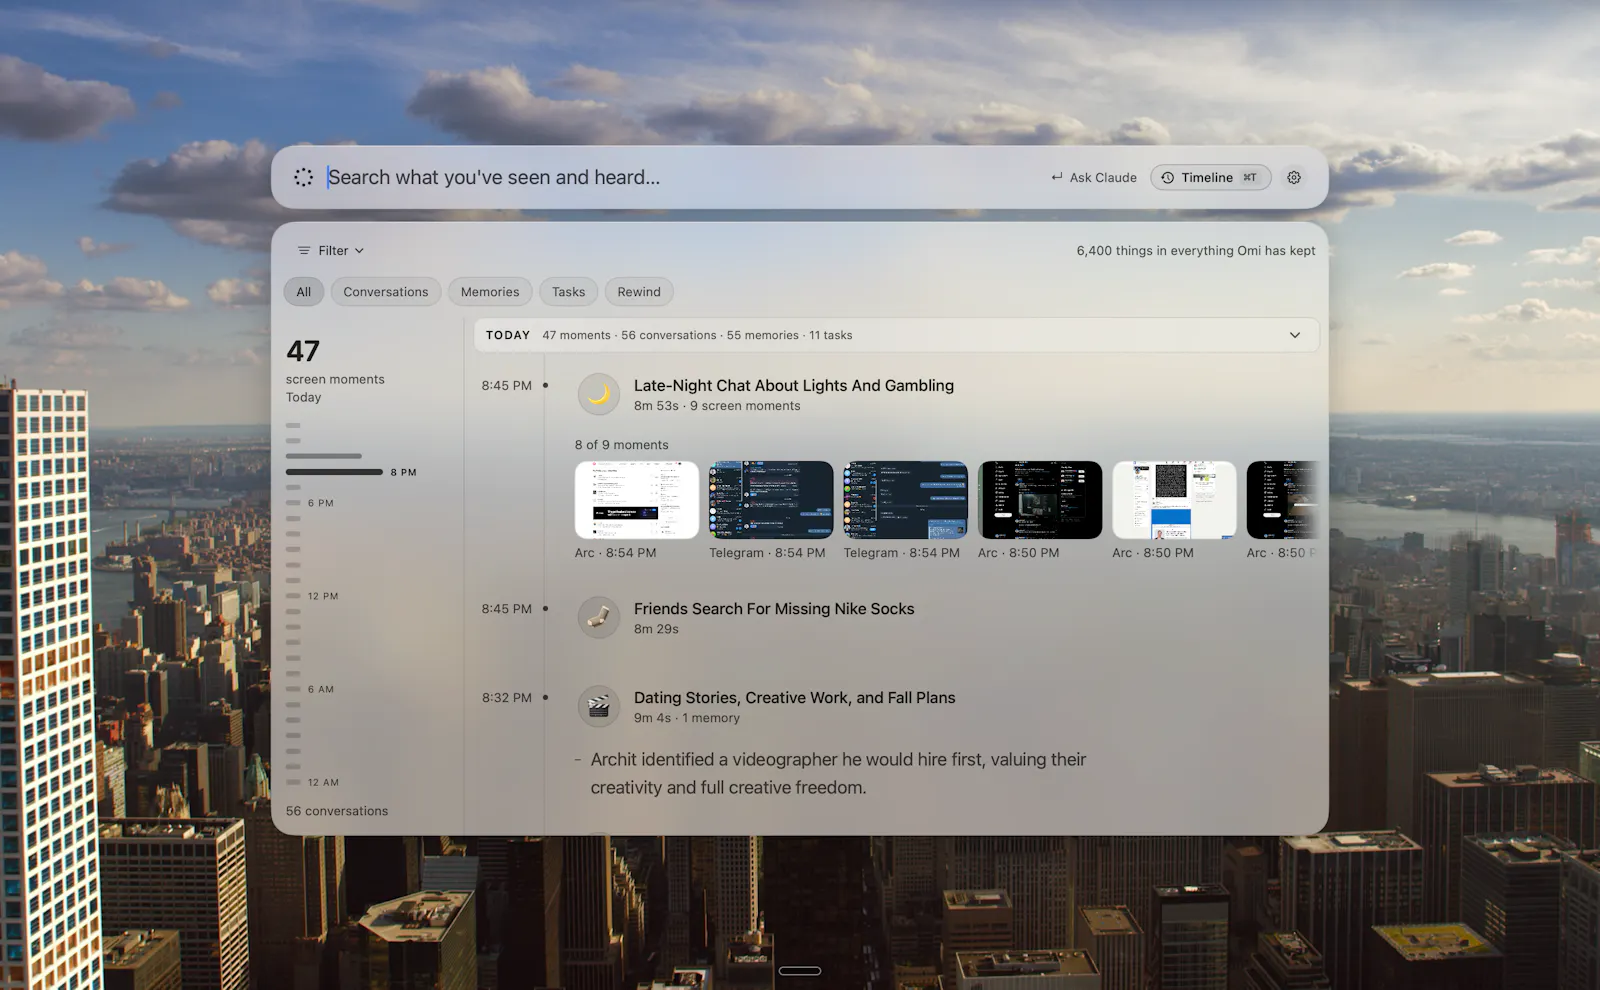The width and height of the screenshot is (1600, 990).
Task: Select the Tasks filter
Action: pyautogui.click(x=568, y=292)
